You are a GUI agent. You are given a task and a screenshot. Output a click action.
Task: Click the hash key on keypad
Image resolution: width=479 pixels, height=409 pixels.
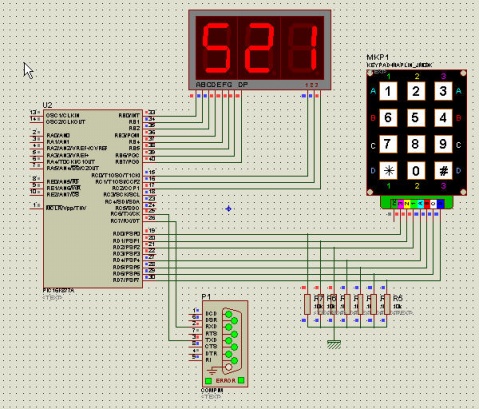tap(443, 171)
